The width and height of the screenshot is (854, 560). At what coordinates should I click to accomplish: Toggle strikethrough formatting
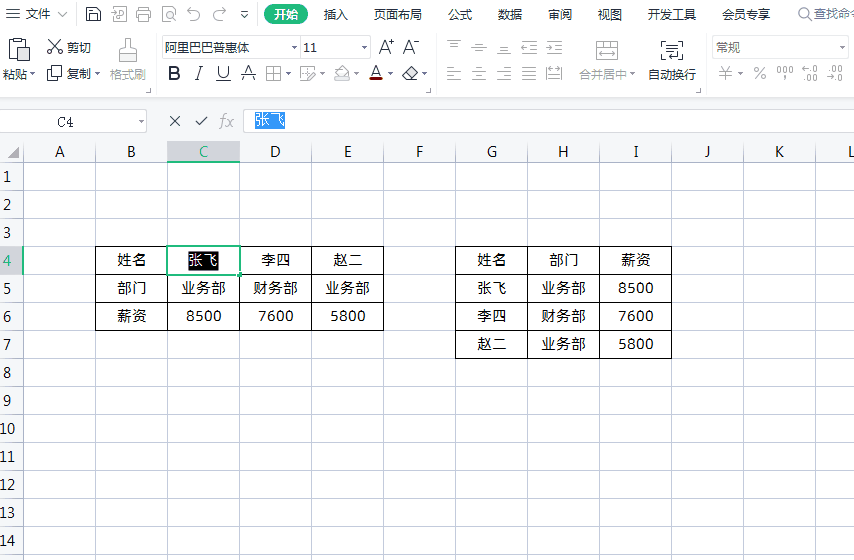[248, 73]
